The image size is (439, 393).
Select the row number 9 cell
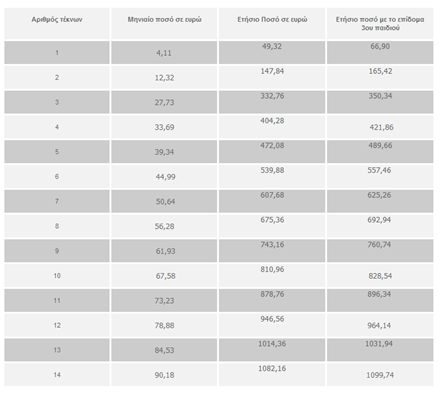pyautogui.click(x=57, y=251)
